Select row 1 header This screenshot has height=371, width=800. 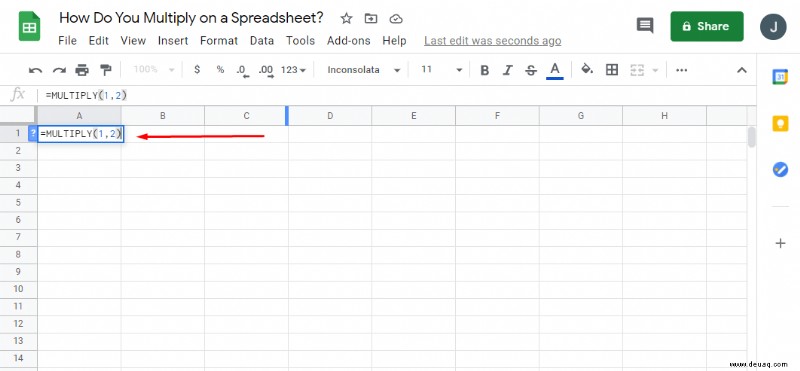pyautogui.click(x=18, y=133)
